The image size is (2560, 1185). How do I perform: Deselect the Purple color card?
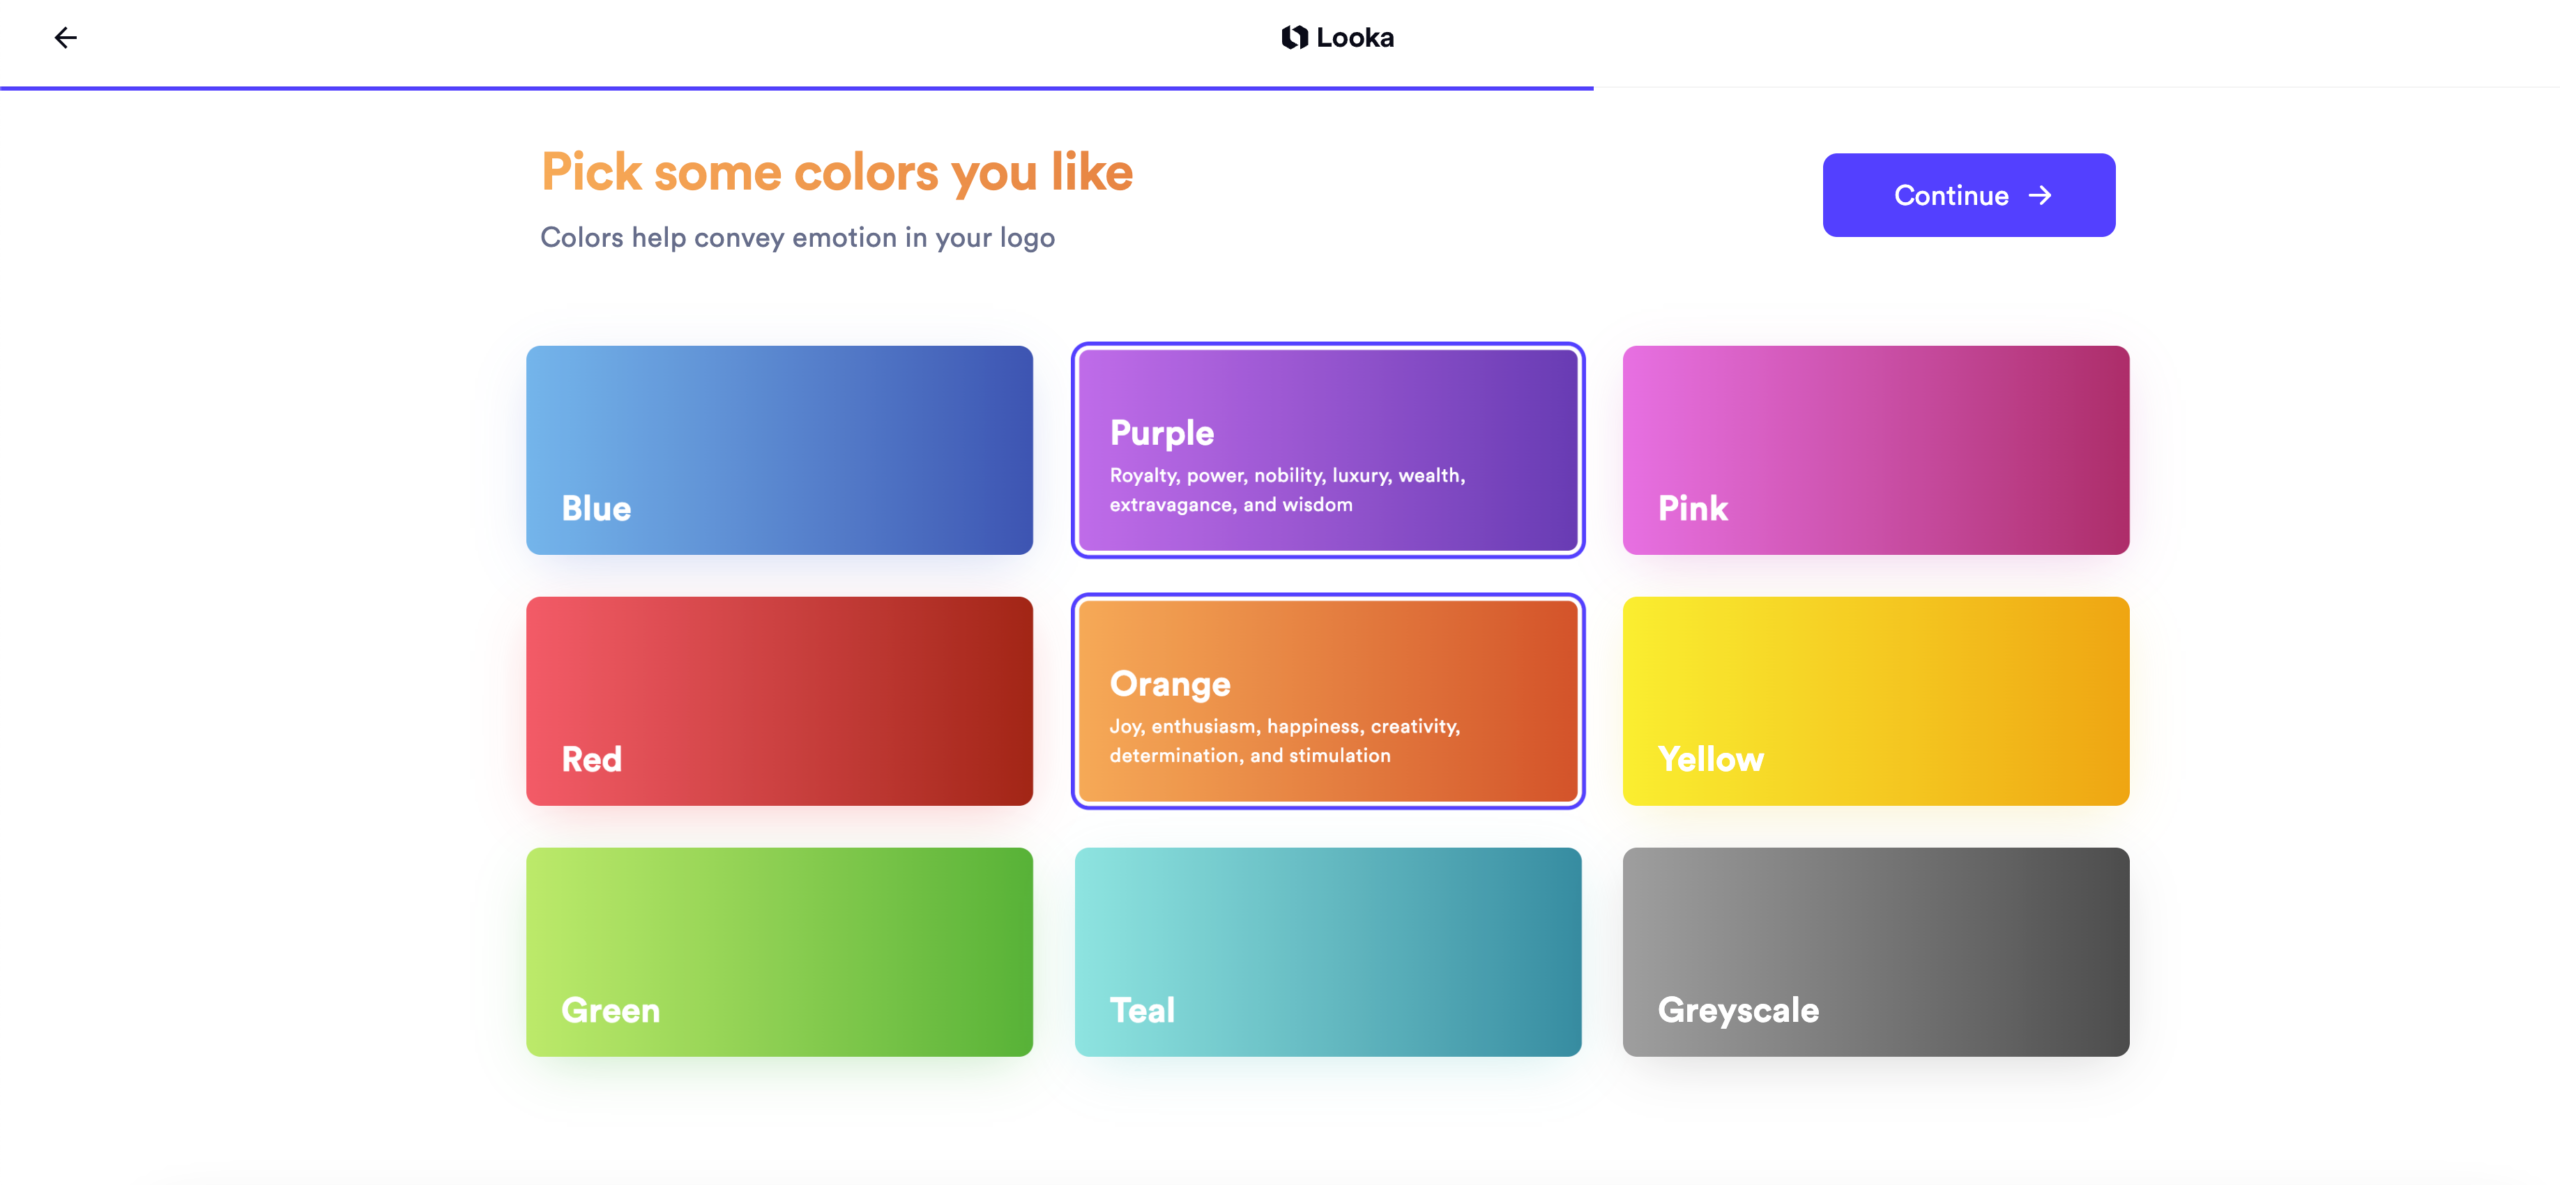click(x=1327, y=451)
